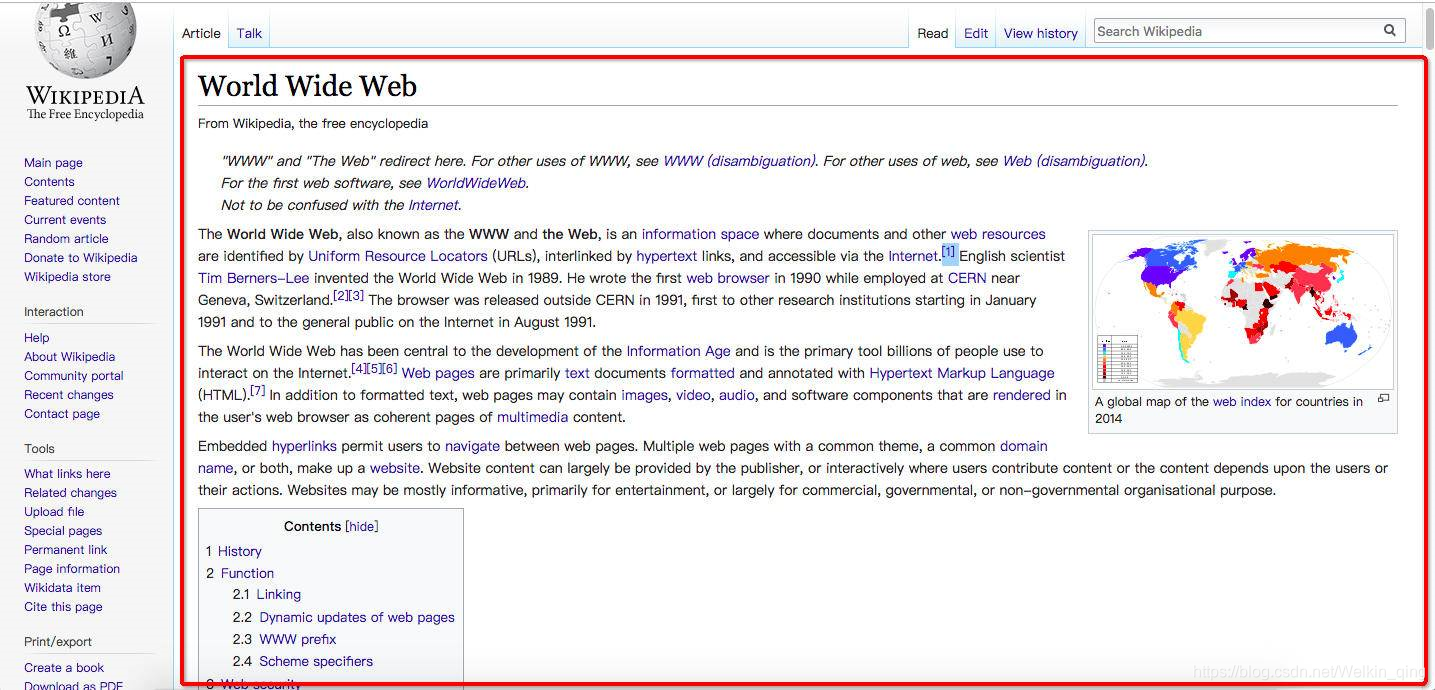Click citation reference [1]
1435x690 pixels.
tap(949, 252)
